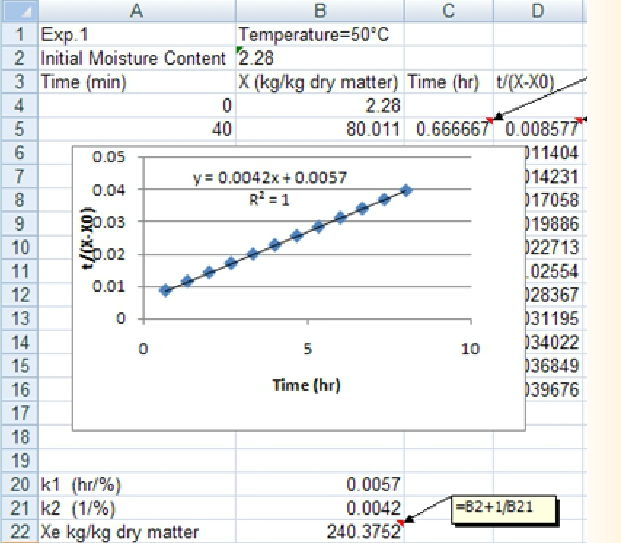The height and width of the screenshot is (543, 621).
Task: Click the last data point on chart
Action: point(406,189)
